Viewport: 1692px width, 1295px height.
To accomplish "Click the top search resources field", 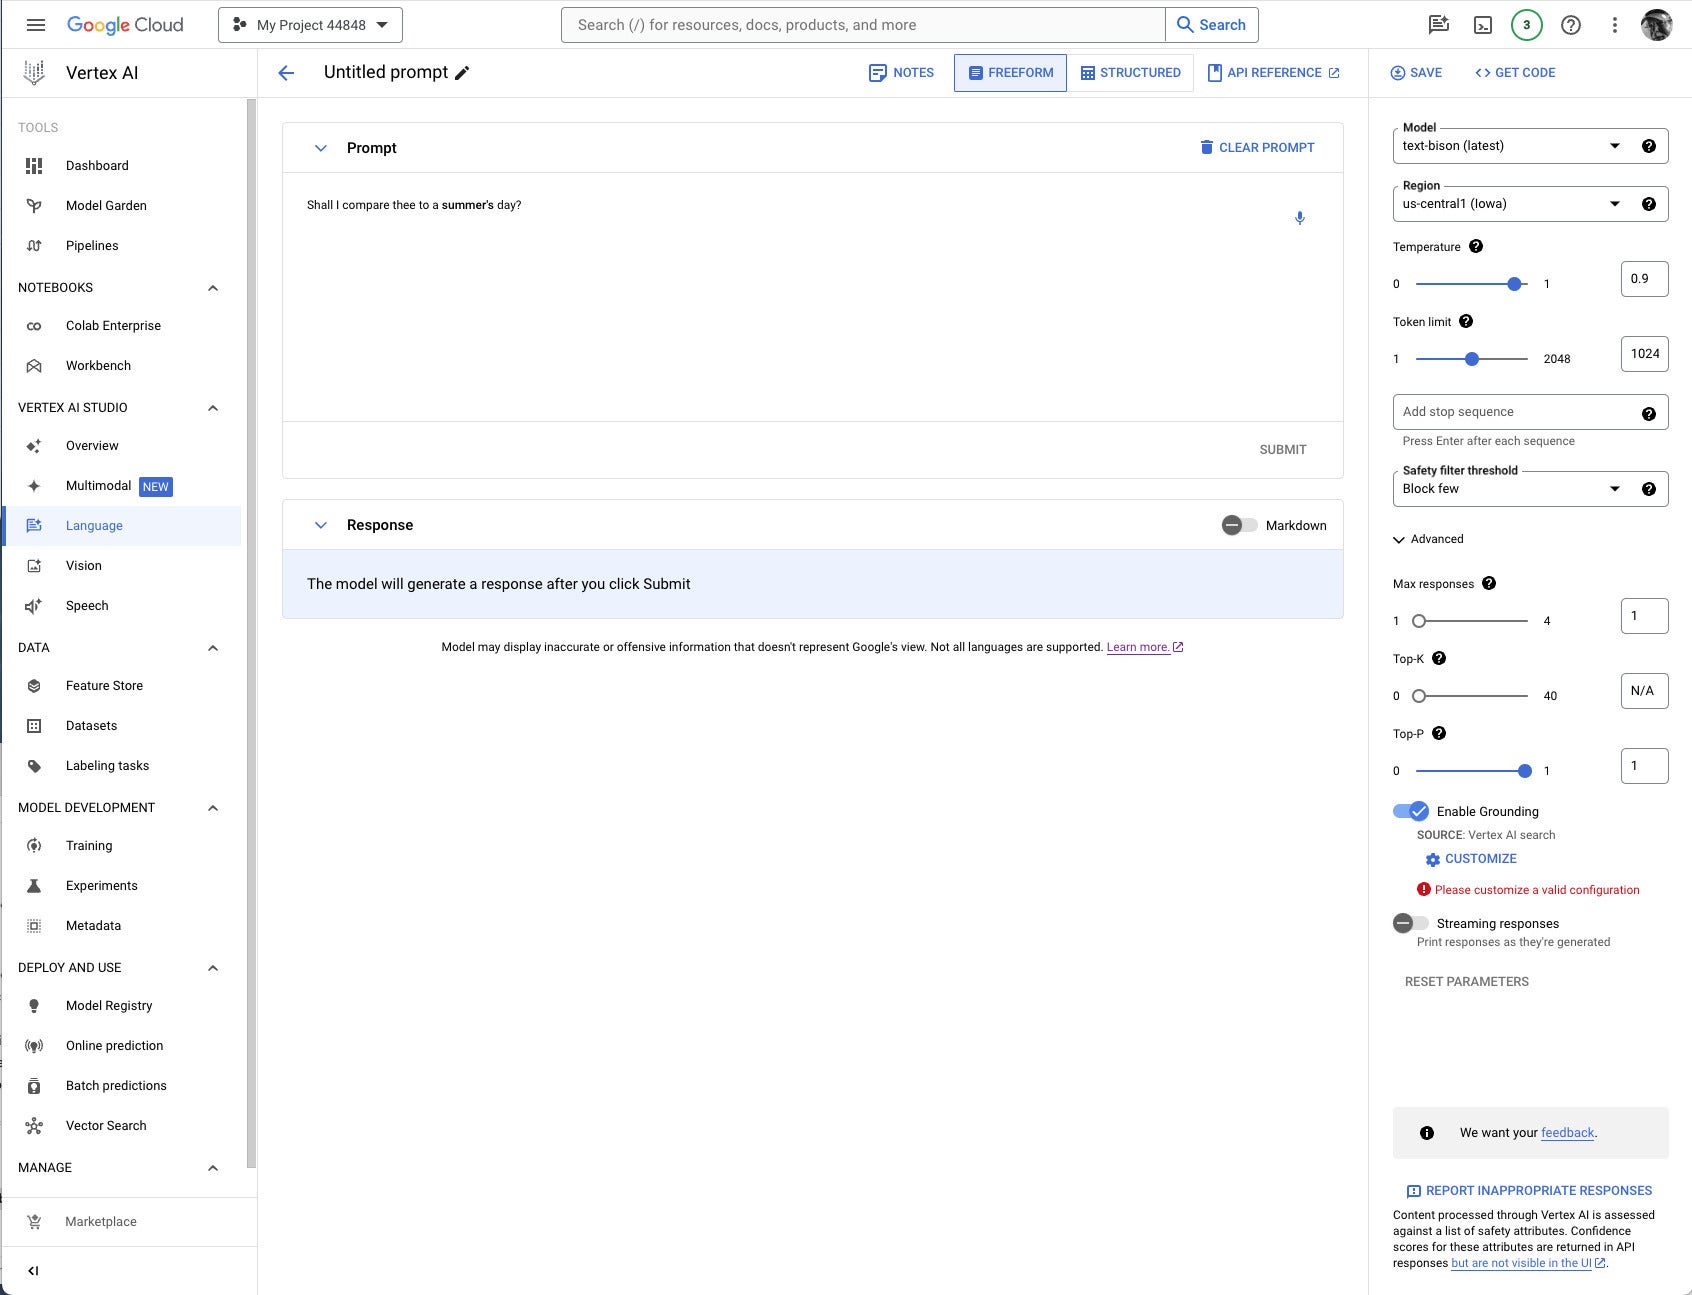I will pos(863,25).
